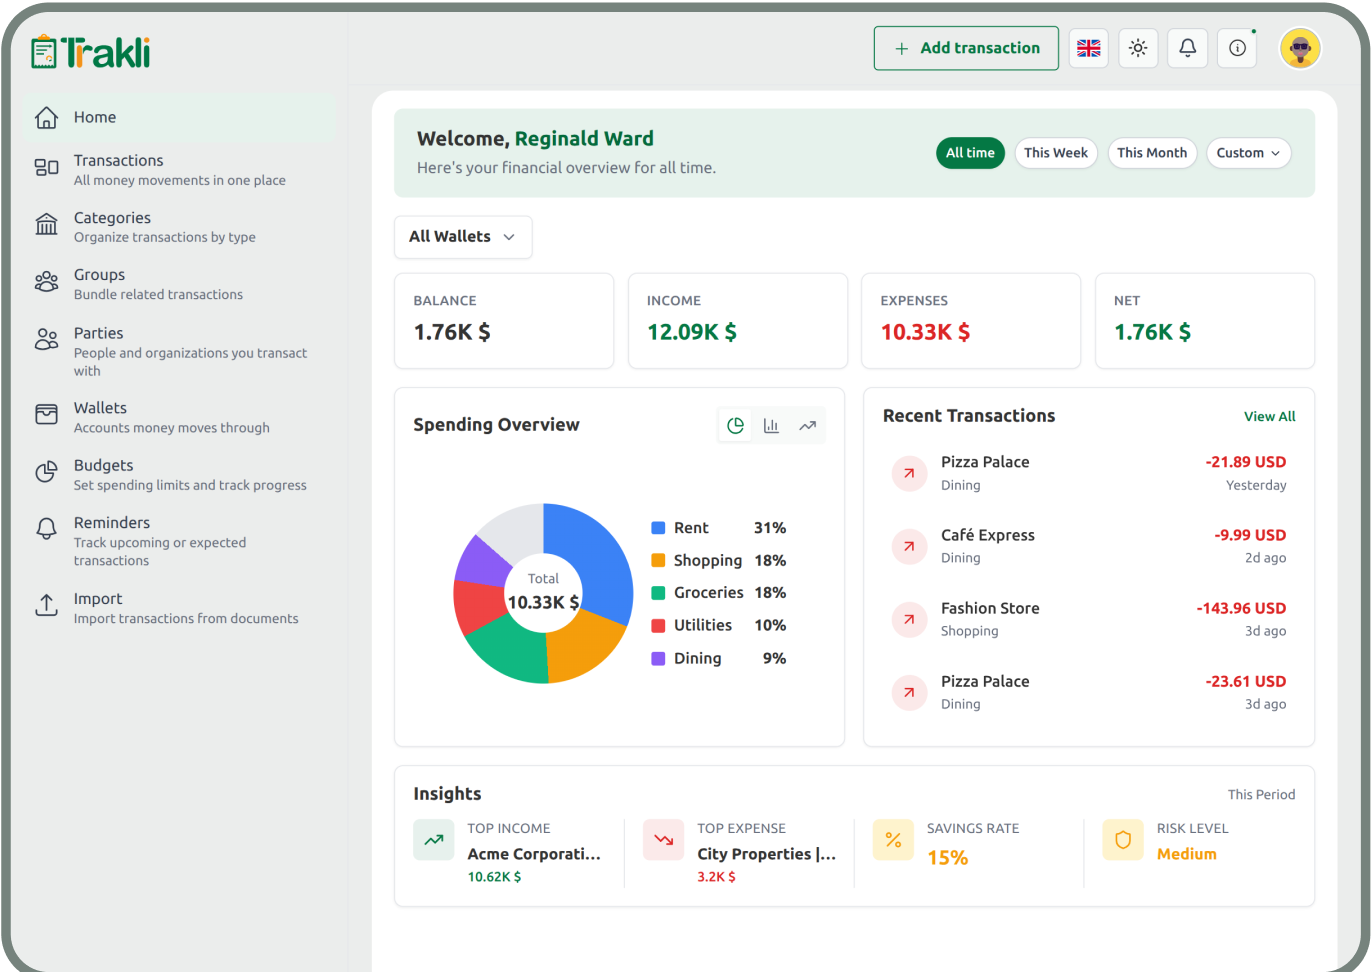Switch Spending Overview to line trend chart
This screenshot has width=1372, height=972.
807,426
